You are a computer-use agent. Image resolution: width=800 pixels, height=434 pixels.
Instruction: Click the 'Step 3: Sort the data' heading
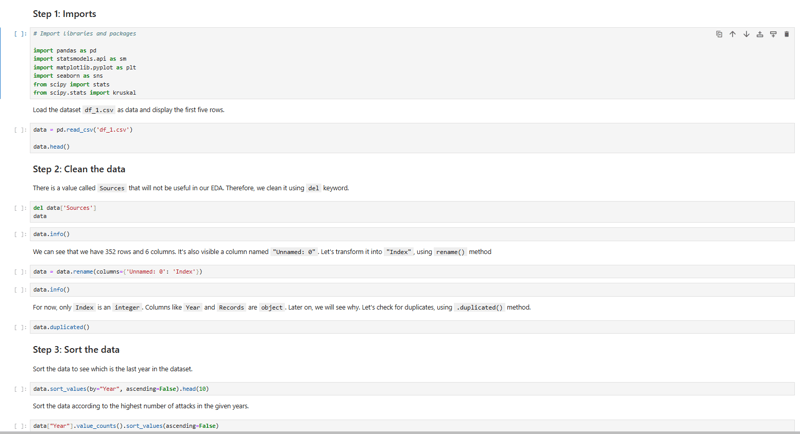click(76, 349)
